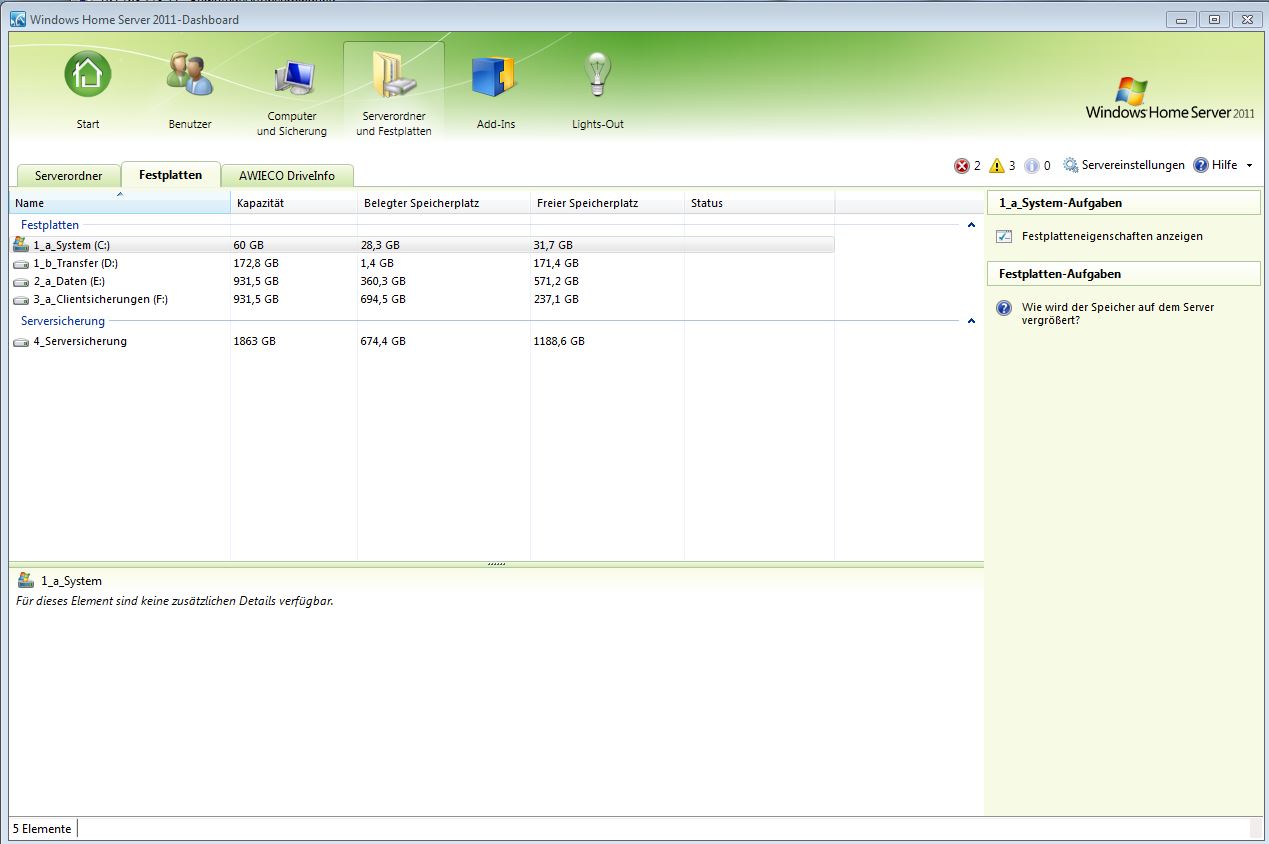The width and height of the screenshot is (1269, 844).
Task: Click the 1_a_System icon in details pane
Action: point(26,580)
